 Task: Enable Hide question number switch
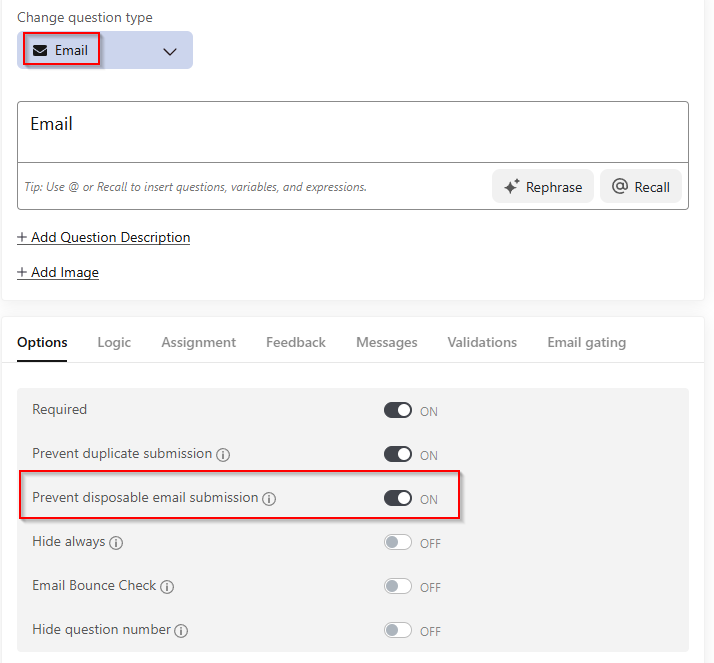click(x=398, y=631)
